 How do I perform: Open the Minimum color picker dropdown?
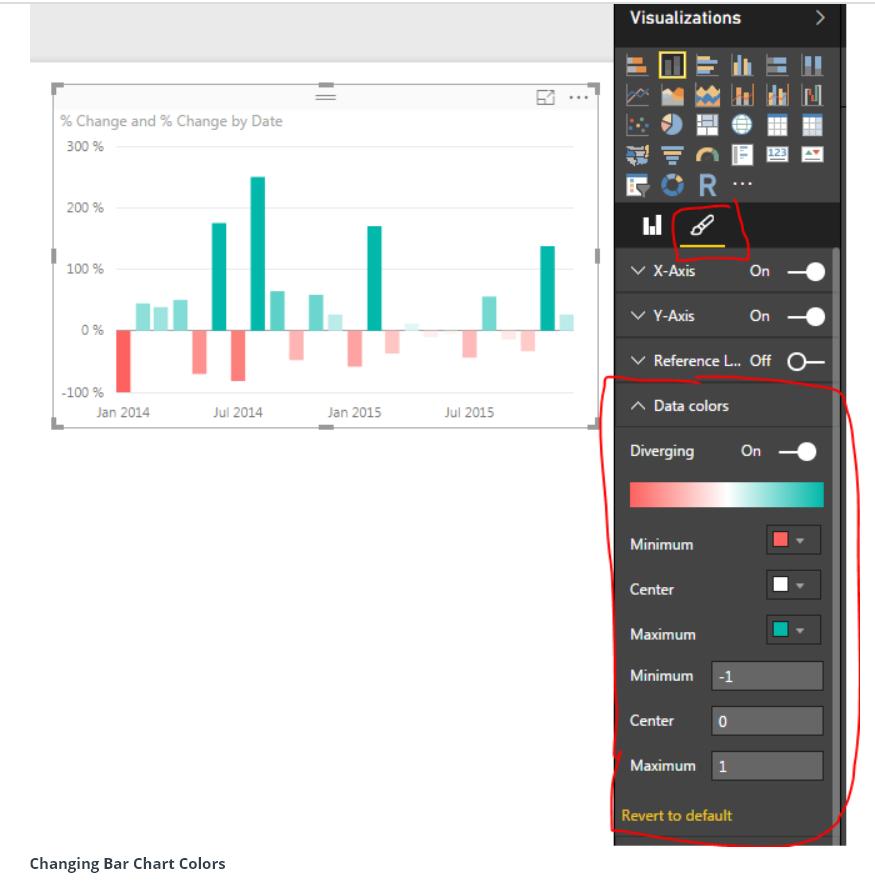point(793,540)
